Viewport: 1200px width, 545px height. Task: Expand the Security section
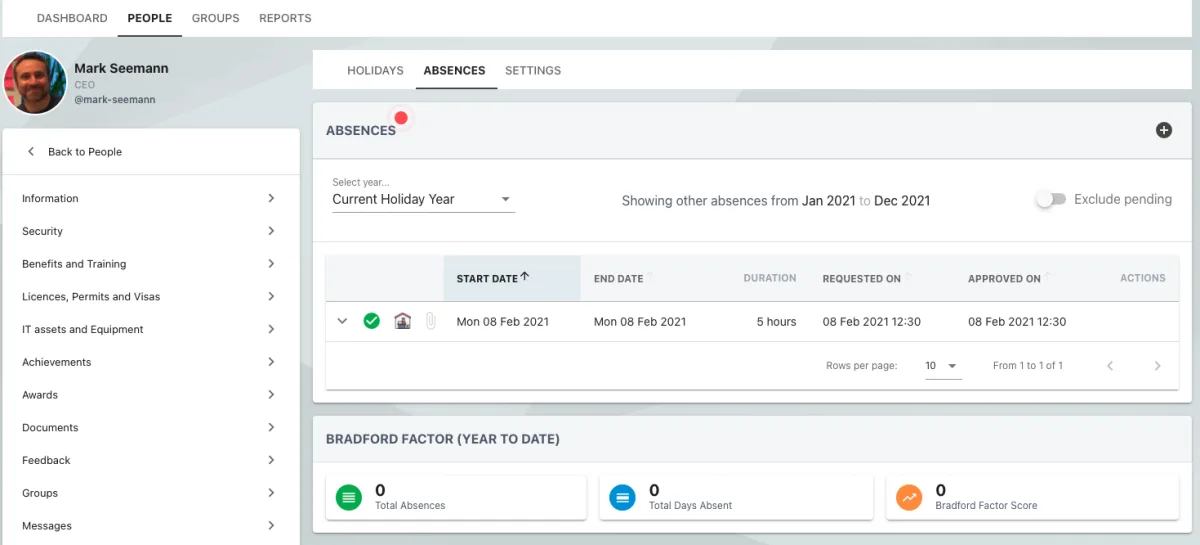coord(149,231)
